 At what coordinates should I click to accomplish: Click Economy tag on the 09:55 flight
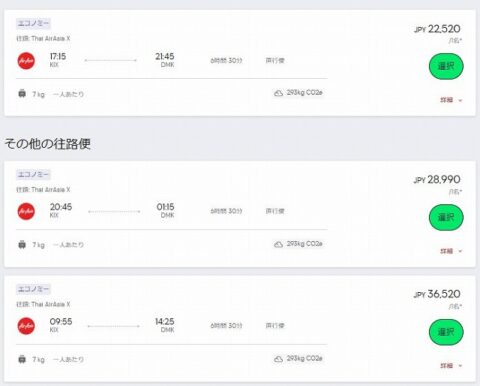tap(33, 289)
